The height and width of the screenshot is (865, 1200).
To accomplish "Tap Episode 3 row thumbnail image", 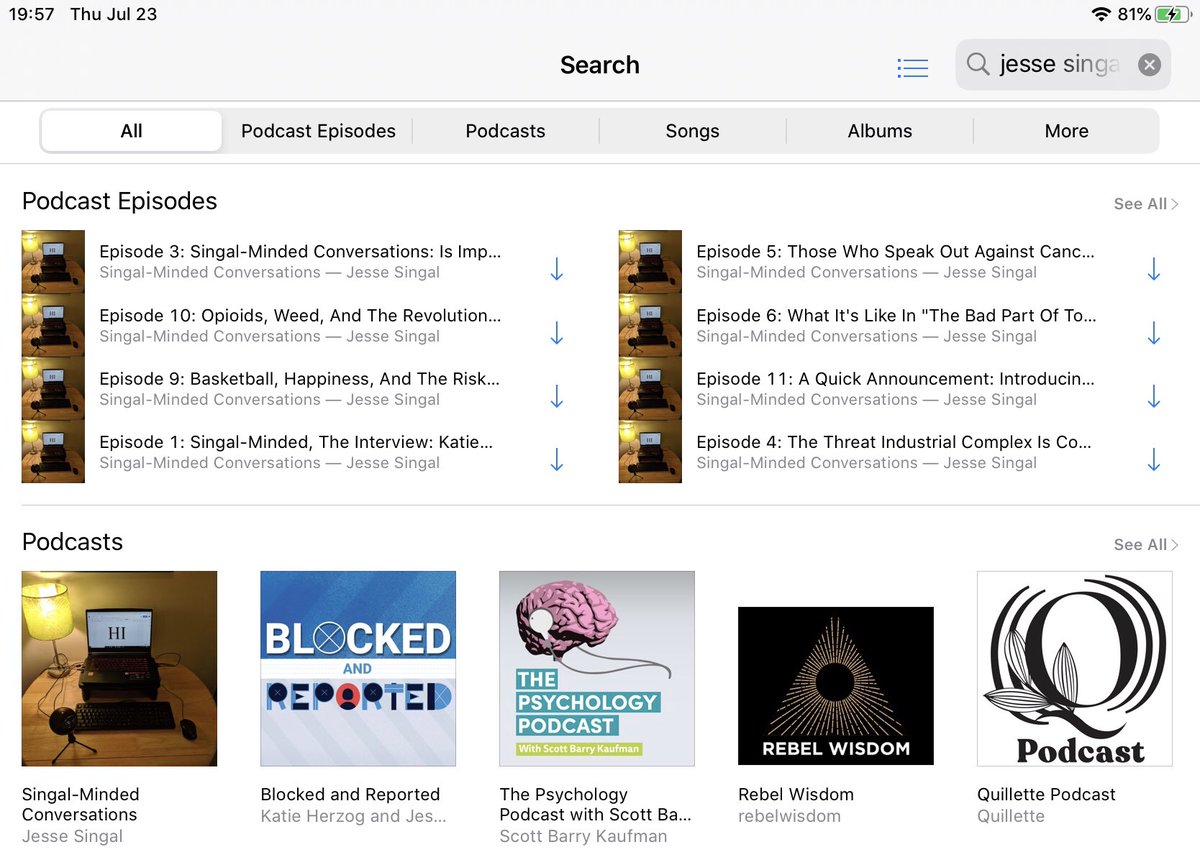I will [53, 261].
